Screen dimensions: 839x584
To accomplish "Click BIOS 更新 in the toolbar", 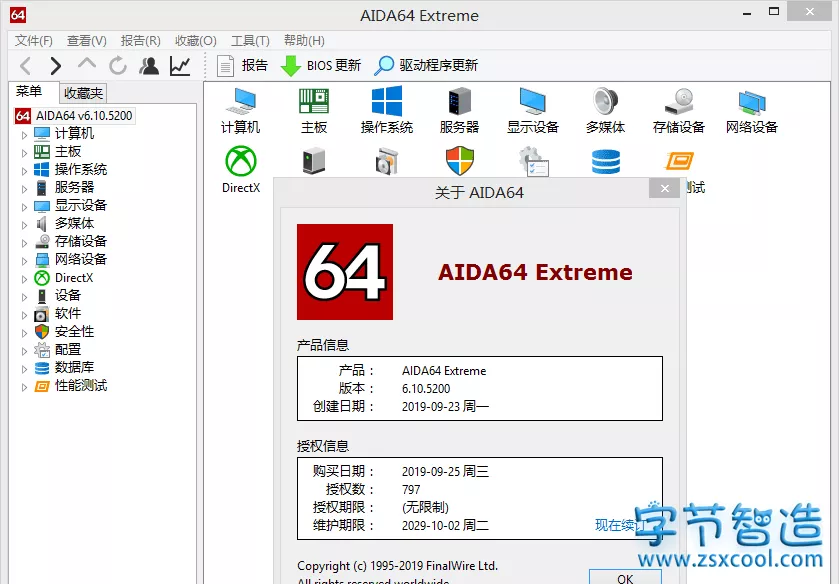I will point(321,66).
